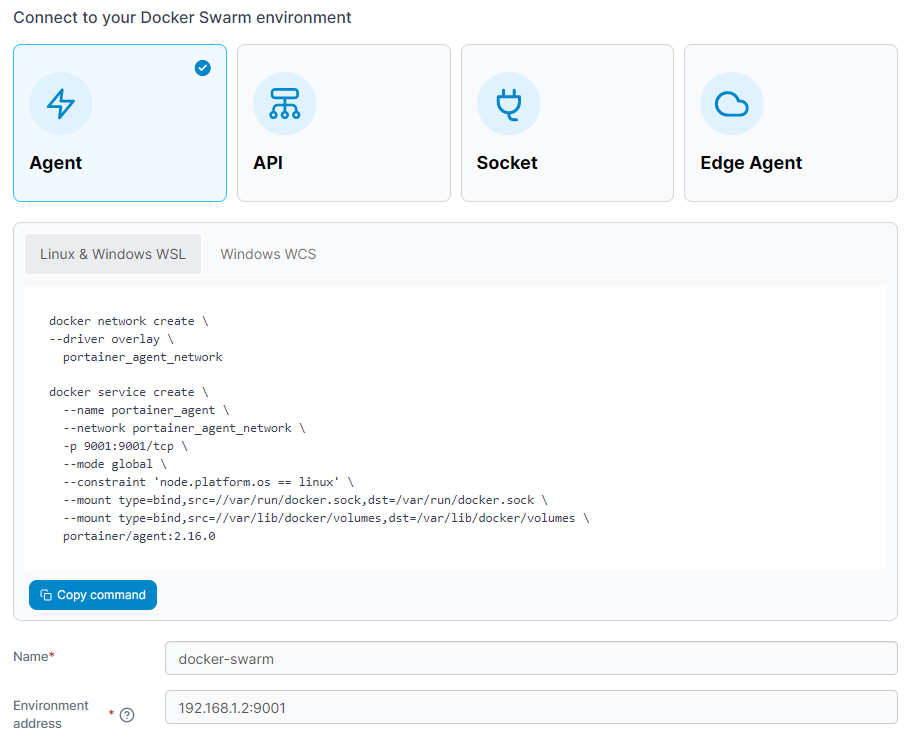Switch to Linux & Windows WSL tab

click(113, 254)
